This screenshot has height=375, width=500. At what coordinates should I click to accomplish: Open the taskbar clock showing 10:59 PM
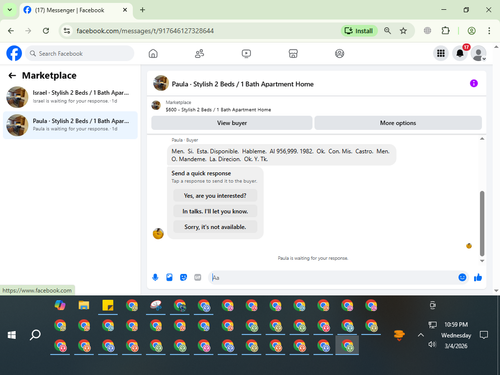click(456, 335)
